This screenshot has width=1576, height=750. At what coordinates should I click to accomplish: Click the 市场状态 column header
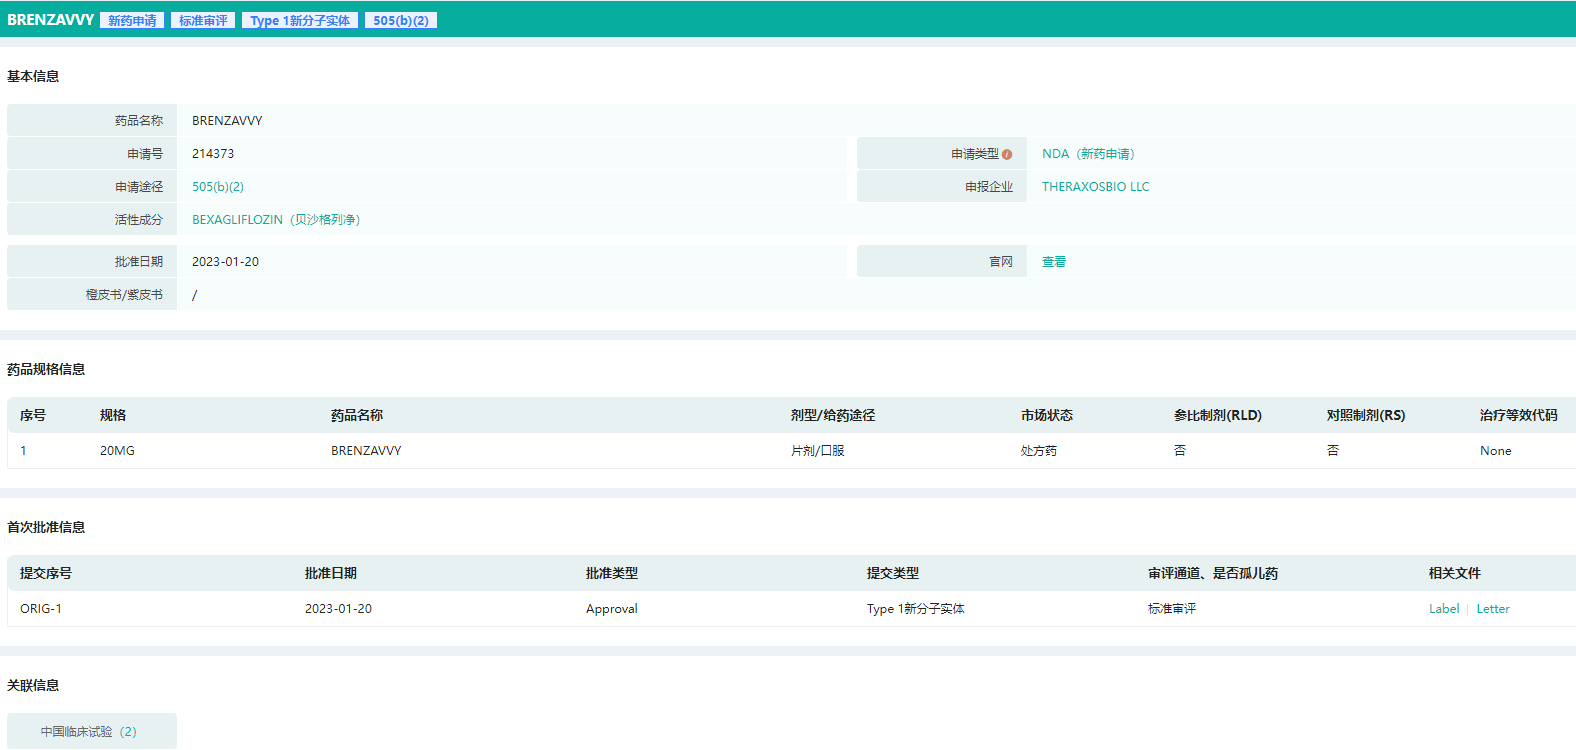(x=1046, y=415)
